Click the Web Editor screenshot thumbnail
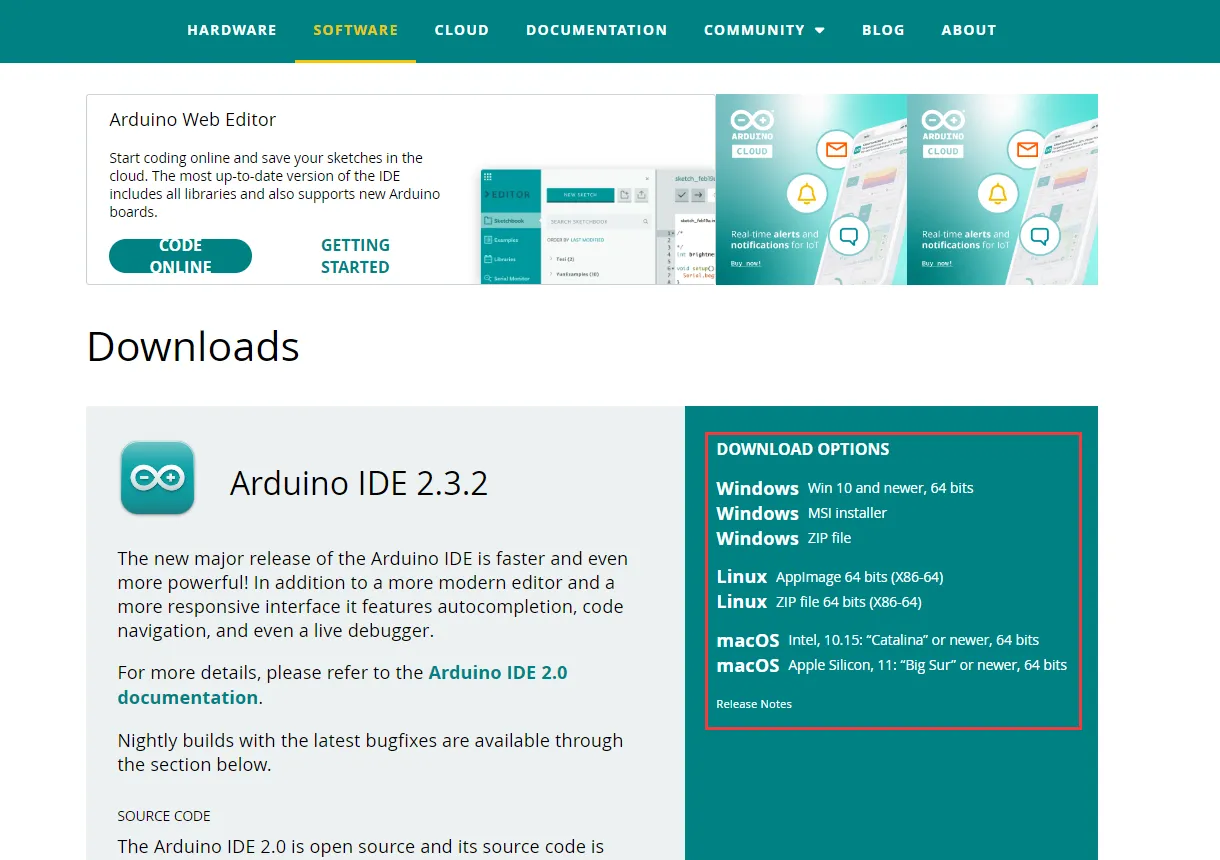This screenshot has height=860, width=1220. pos(598,226)
